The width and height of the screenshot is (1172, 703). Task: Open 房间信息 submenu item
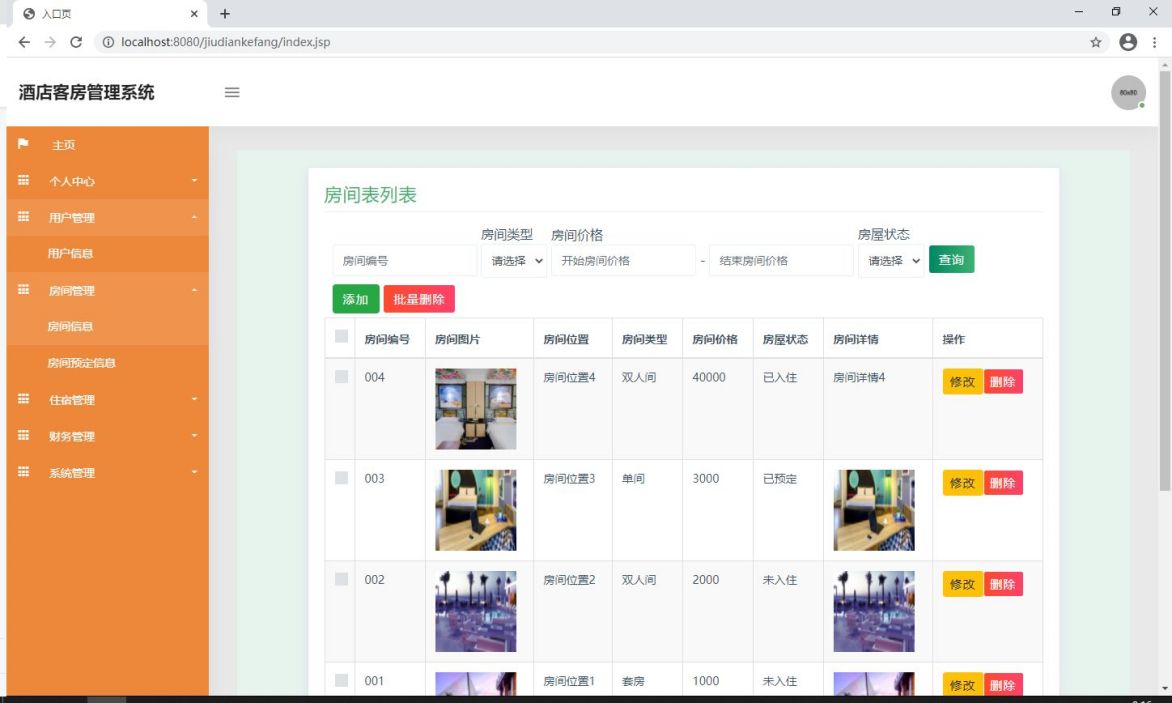click(108, 326)
